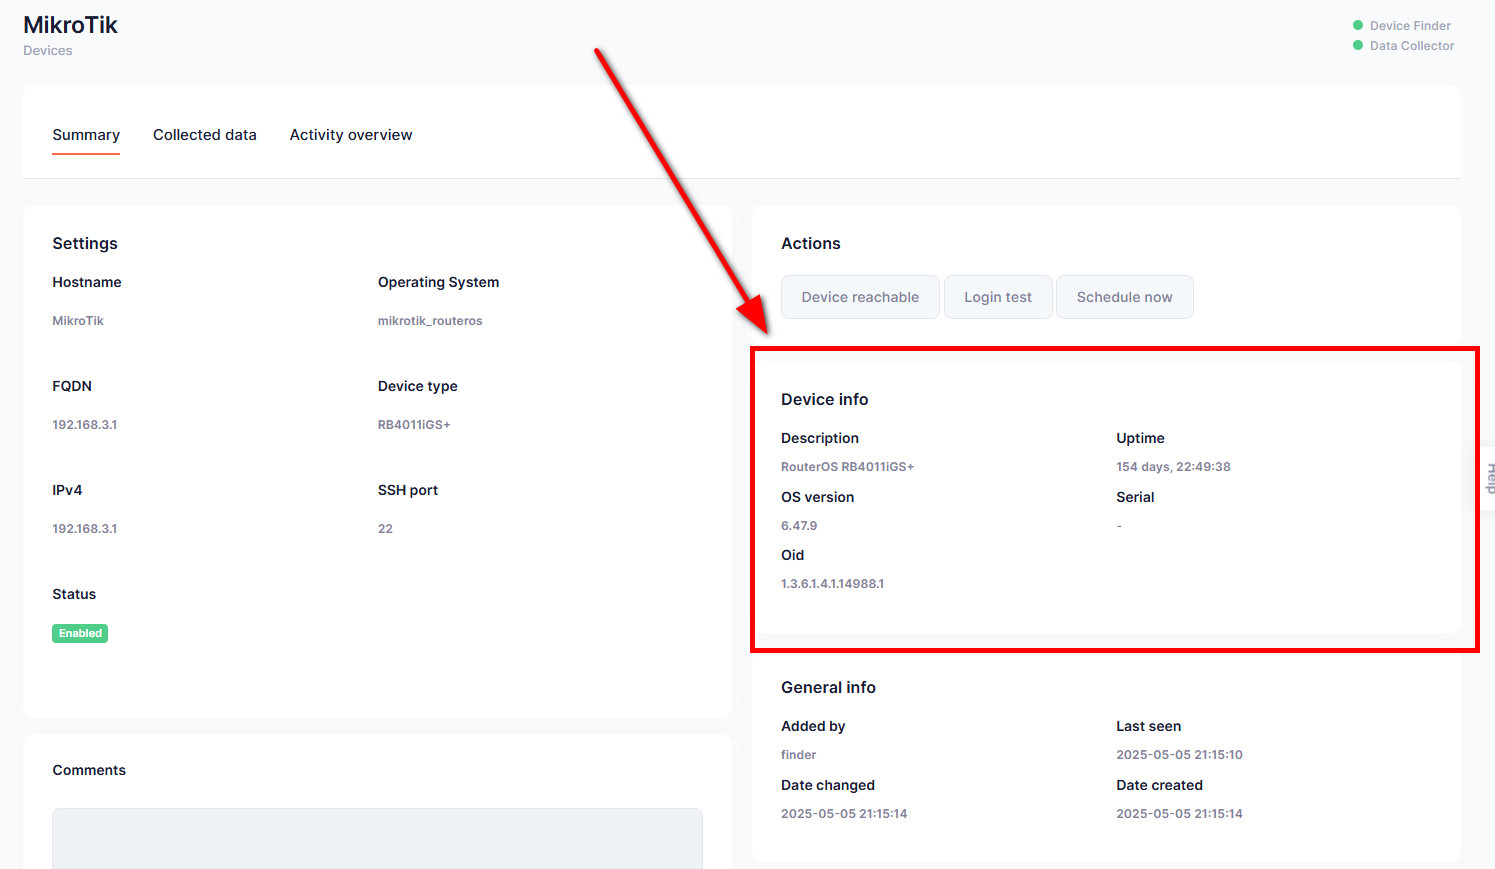Image resolution: width=1495 pixels, height=869 pixels.
Task: Select OS version 6.47.9
Action: coord(799,526)
